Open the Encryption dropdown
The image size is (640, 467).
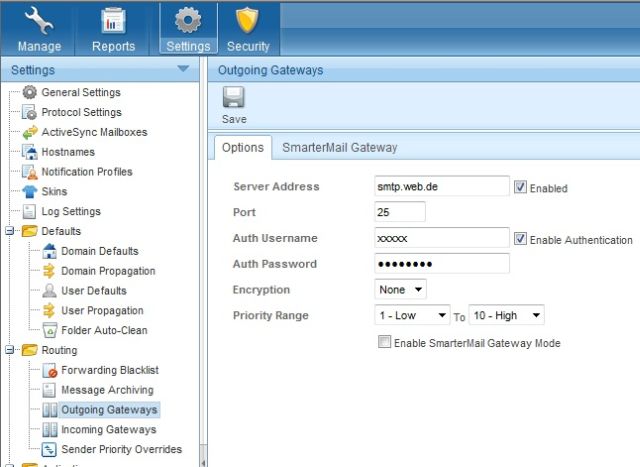pos(401,289)
